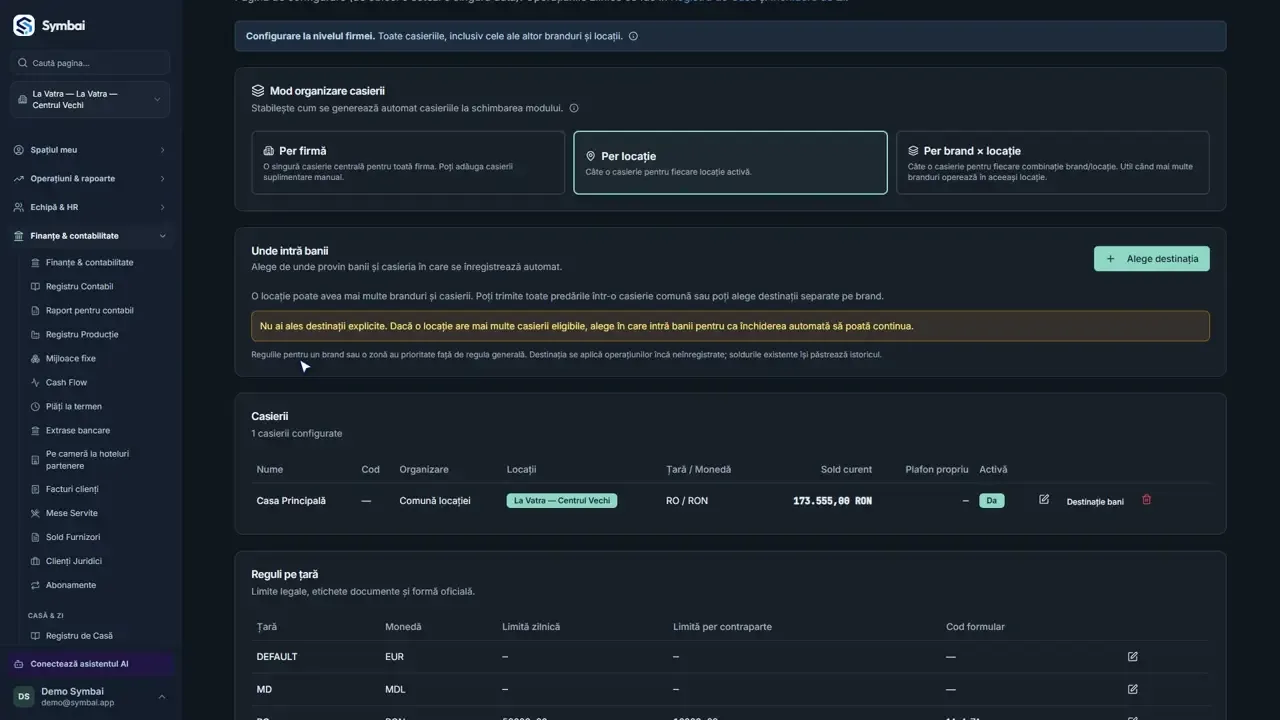Click the Symbai logo in the sidebar
This screenshot has height=720, width=1280.
[x=24, y=26]
